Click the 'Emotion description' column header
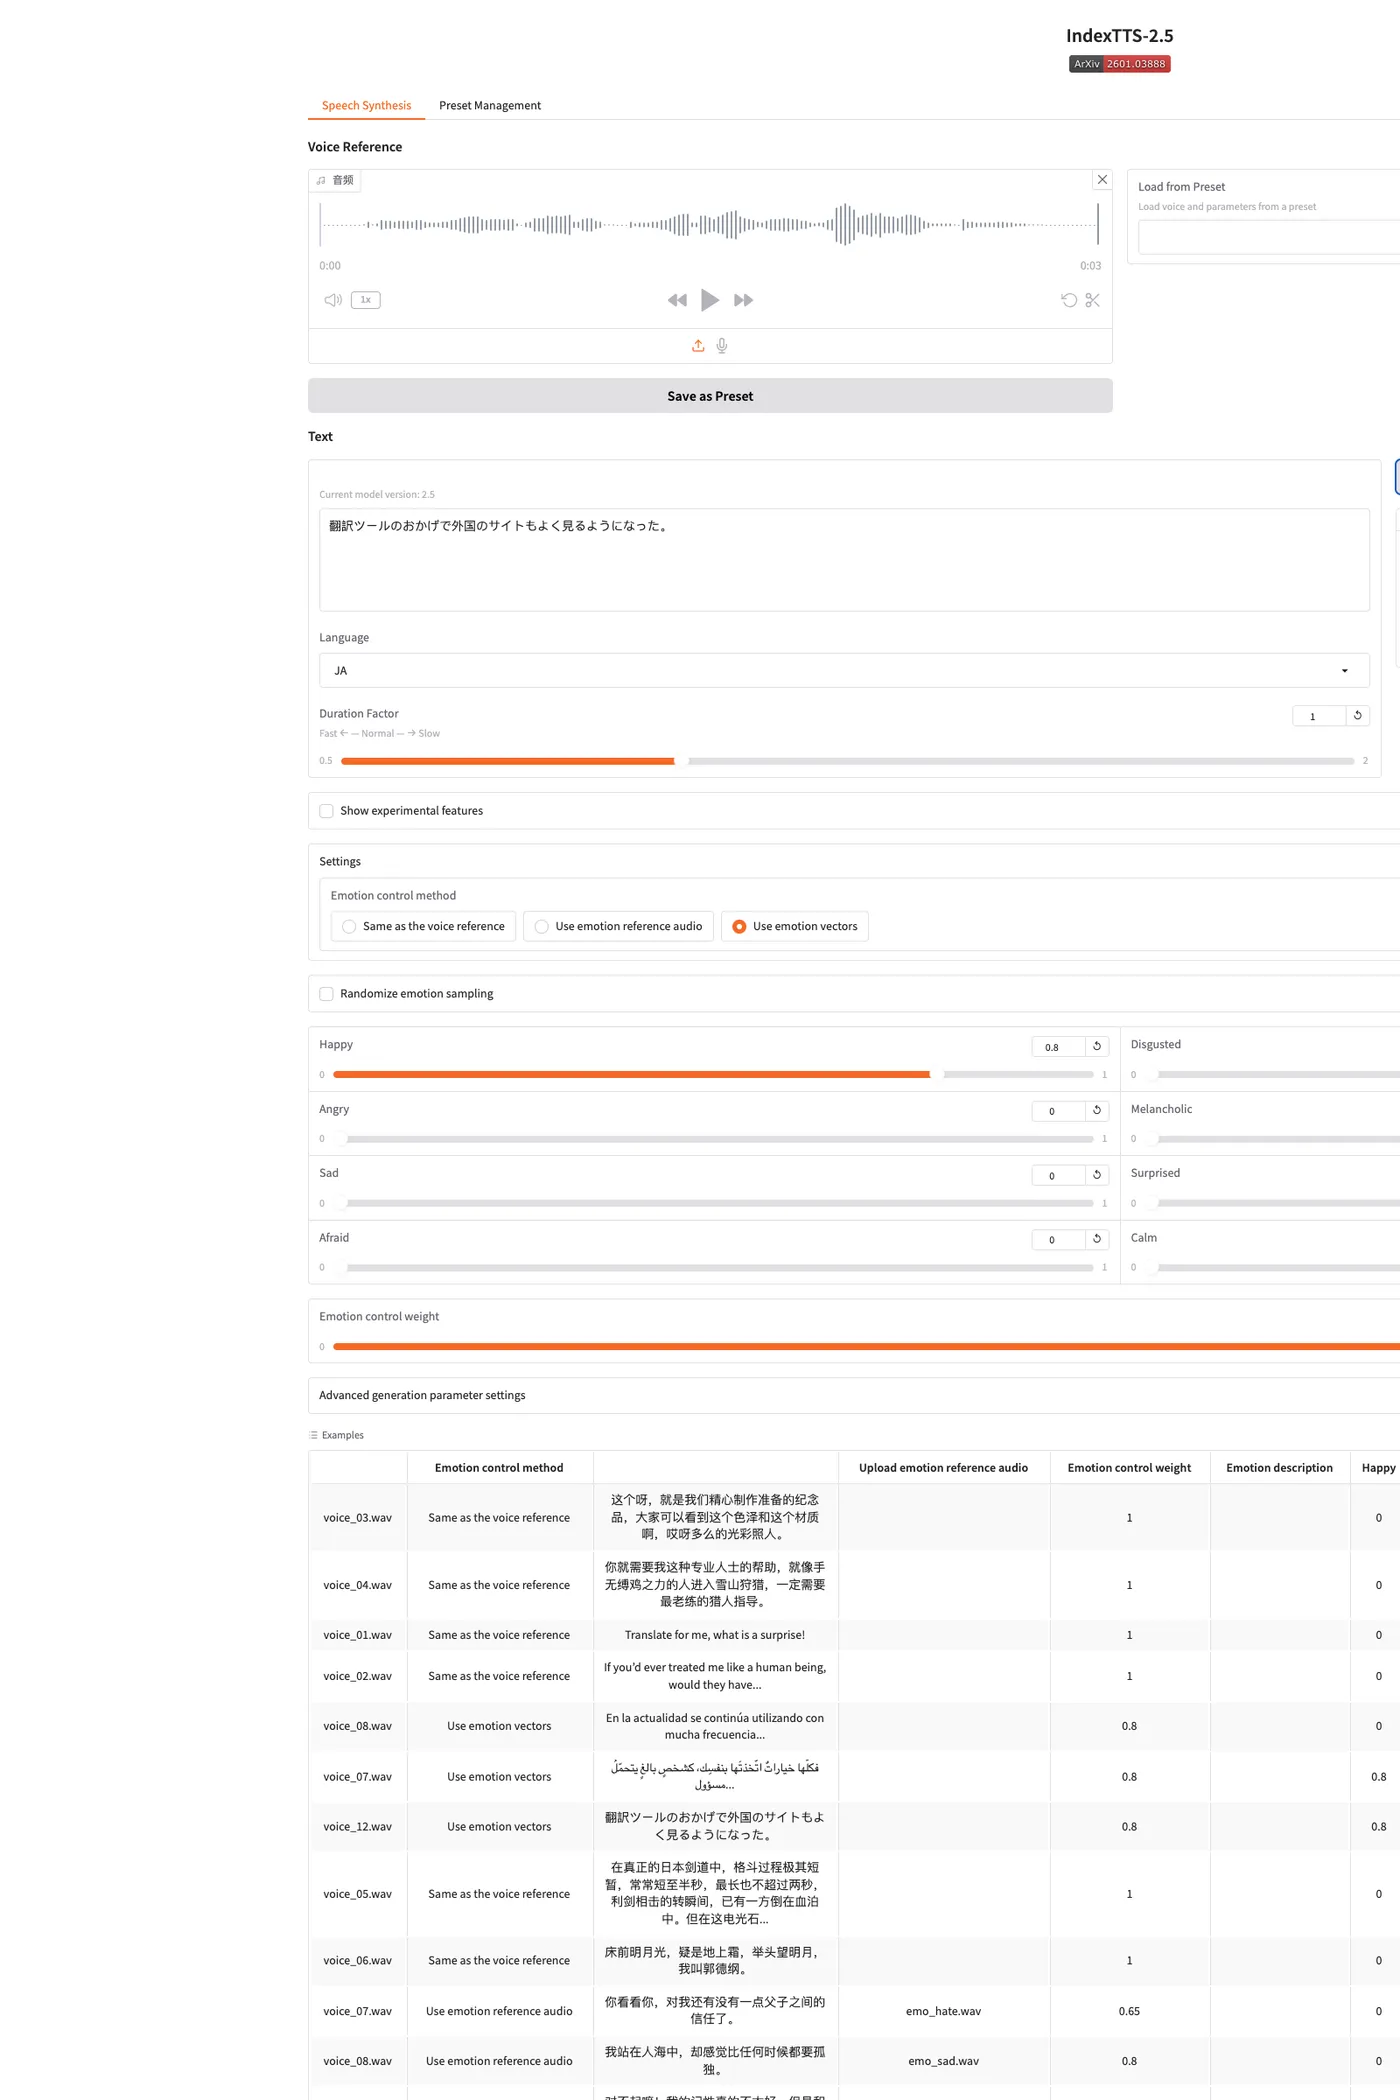The width and height of the screenshot is (1400, 2100). (x=1280, y=1468)
